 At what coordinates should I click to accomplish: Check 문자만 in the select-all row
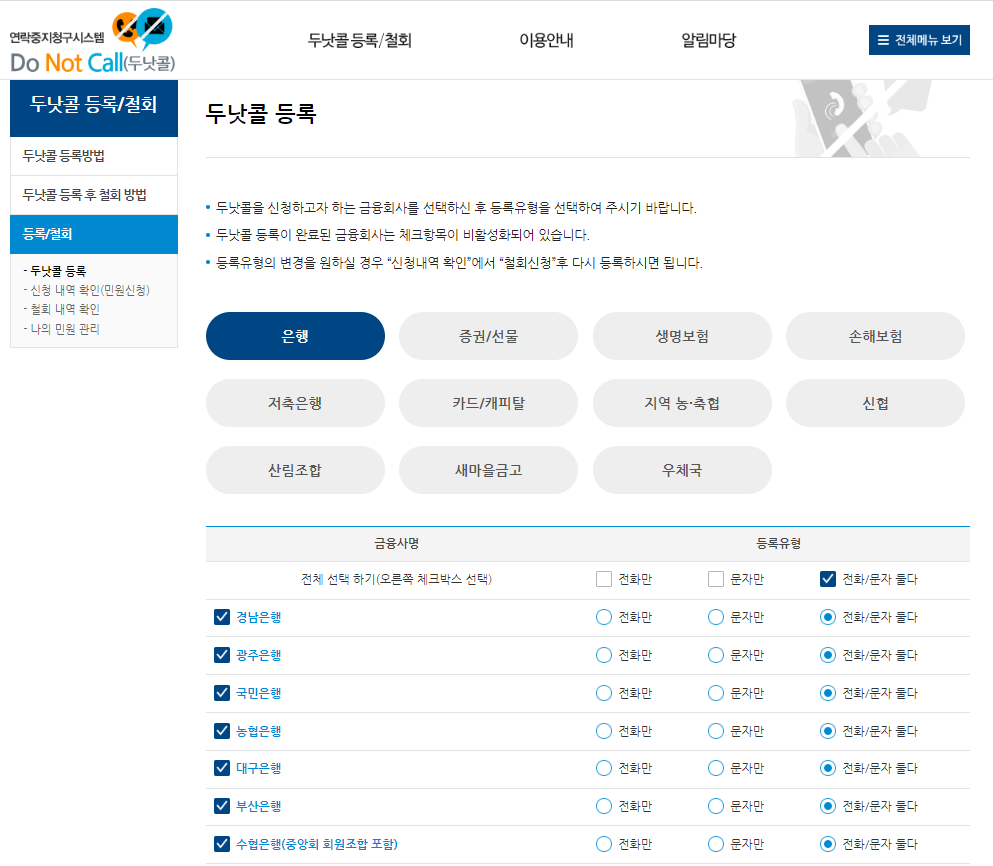point(716,579)
